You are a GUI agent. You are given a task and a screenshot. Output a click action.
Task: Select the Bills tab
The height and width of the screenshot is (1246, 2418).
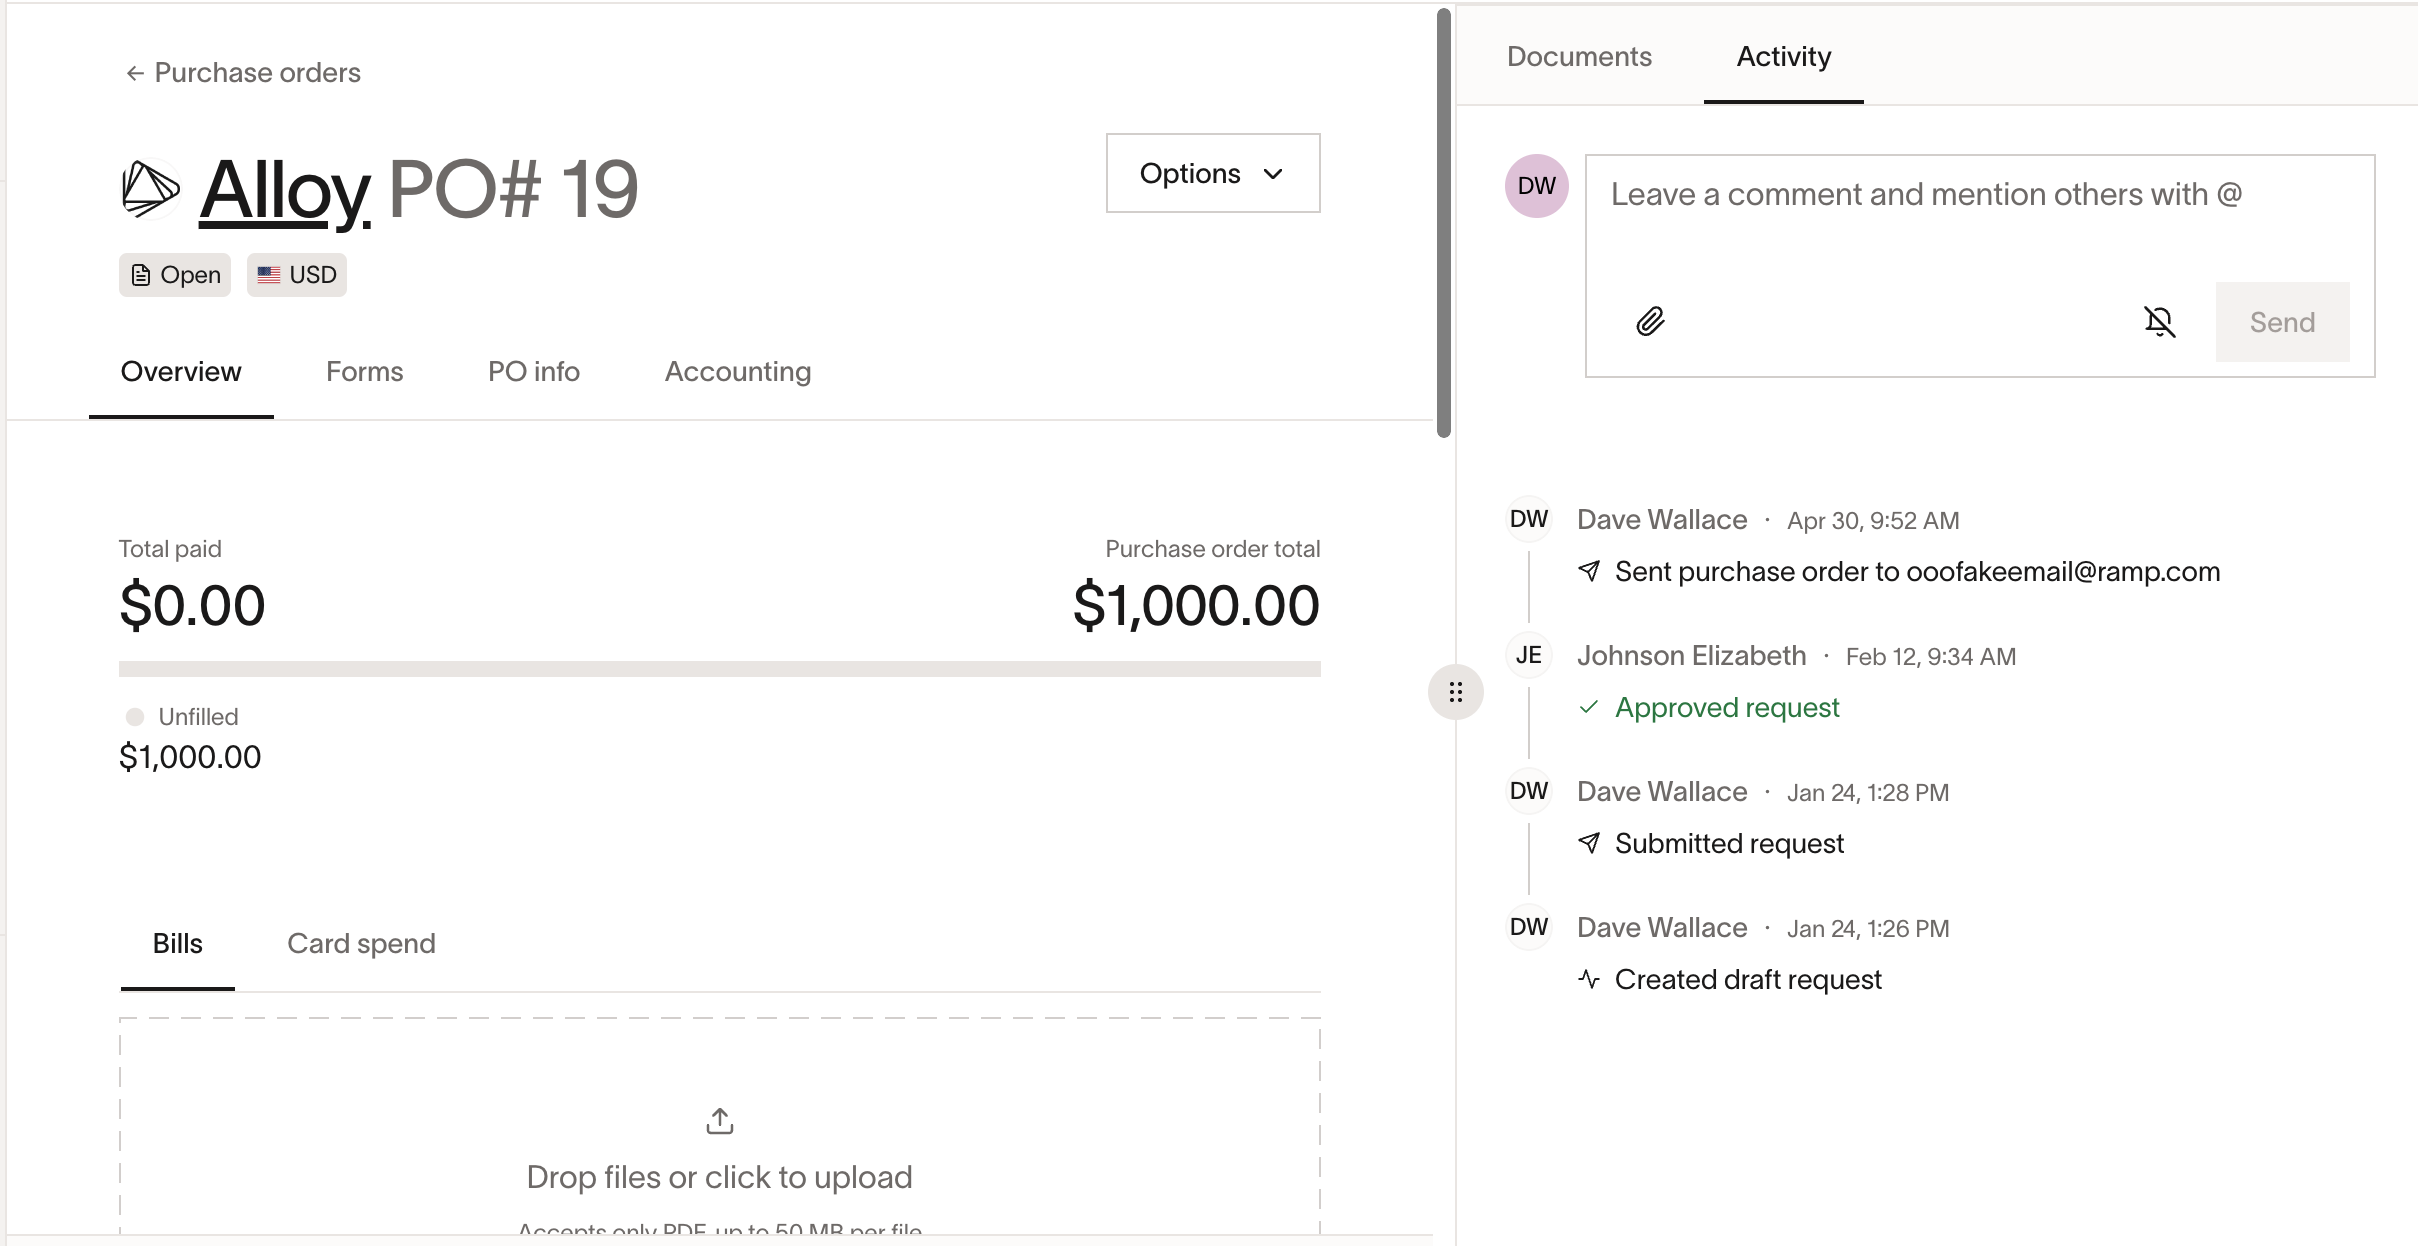pos(178,944)
